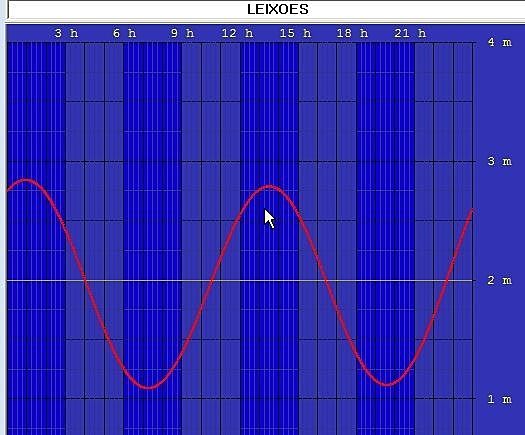Click the 12 h time label
The height and width of the screenshot is (435, 525).
click(237, 33)
